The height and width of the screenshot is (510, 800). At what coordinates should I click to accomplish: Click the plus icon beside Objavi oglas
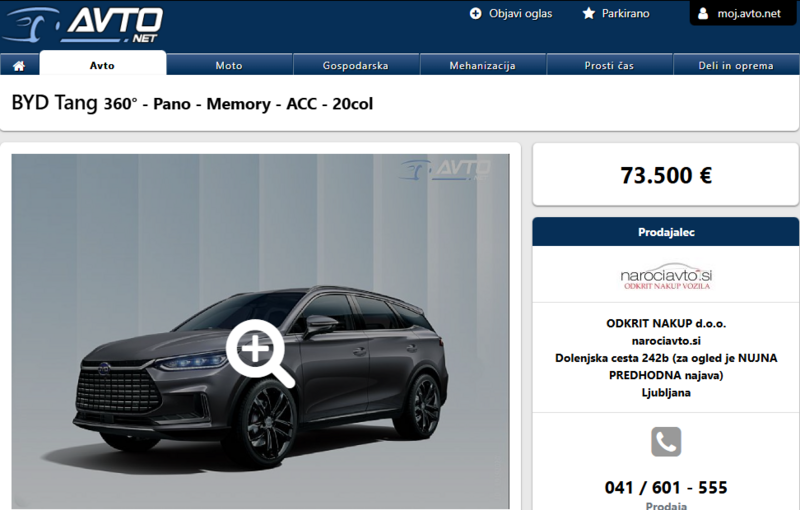point(476,13)
